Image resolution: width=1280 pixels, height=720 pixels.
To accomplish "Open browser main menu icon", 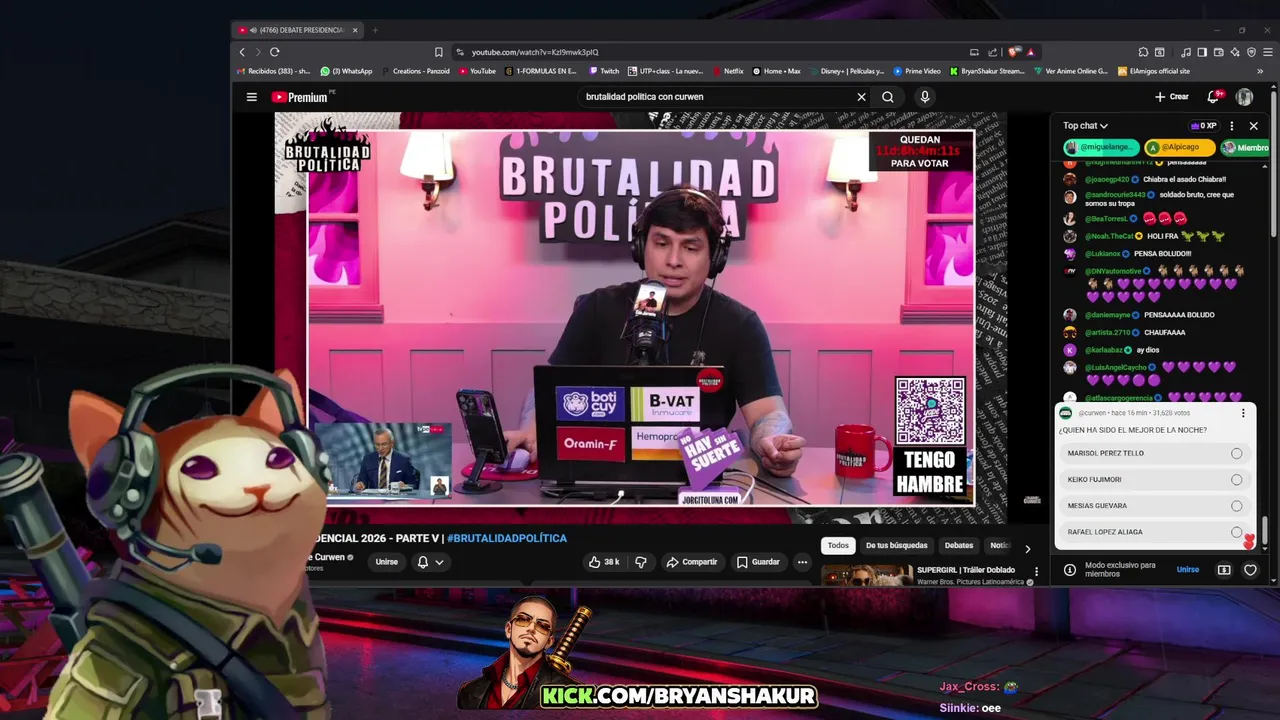I will click(1267, 52).
